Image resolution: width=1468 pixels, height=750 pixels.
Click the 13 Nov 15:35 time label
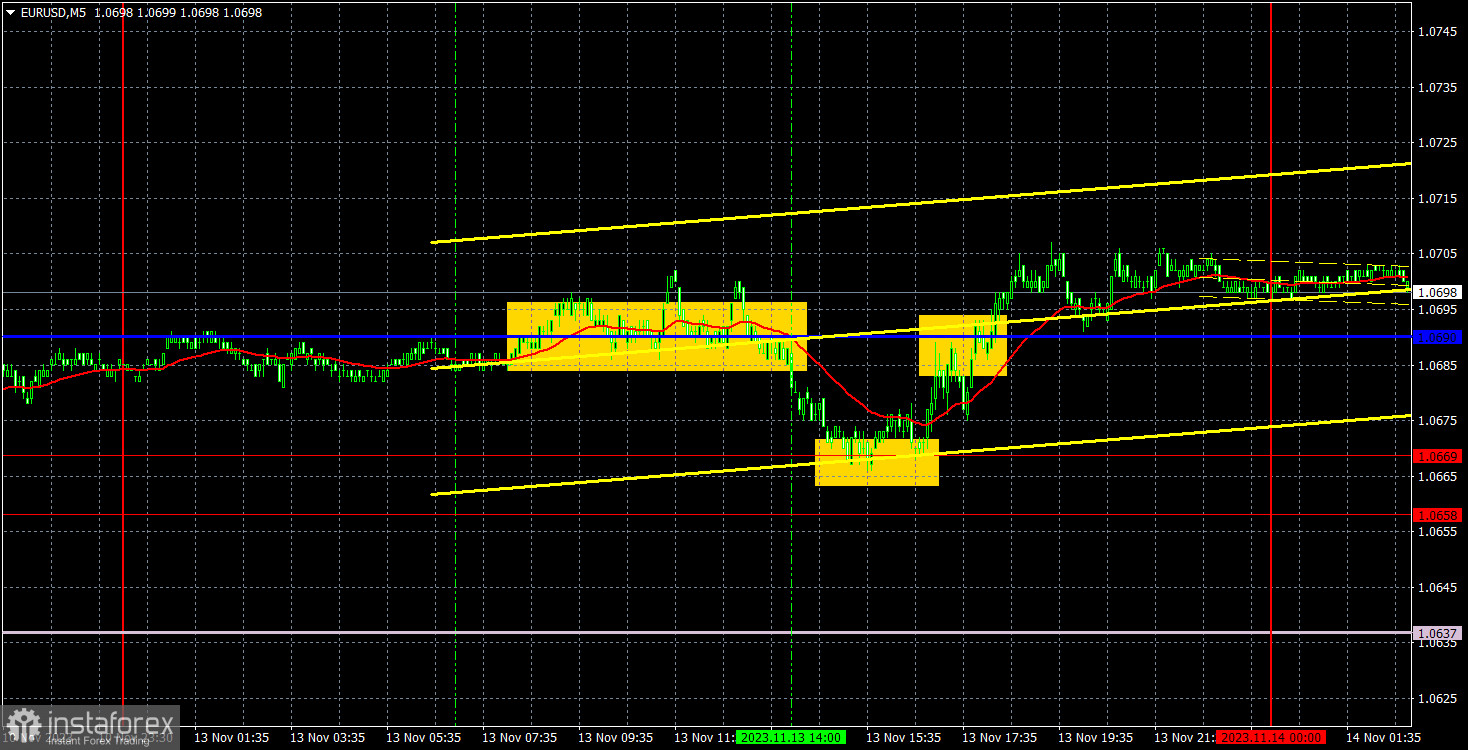click(x=903, y=737)
